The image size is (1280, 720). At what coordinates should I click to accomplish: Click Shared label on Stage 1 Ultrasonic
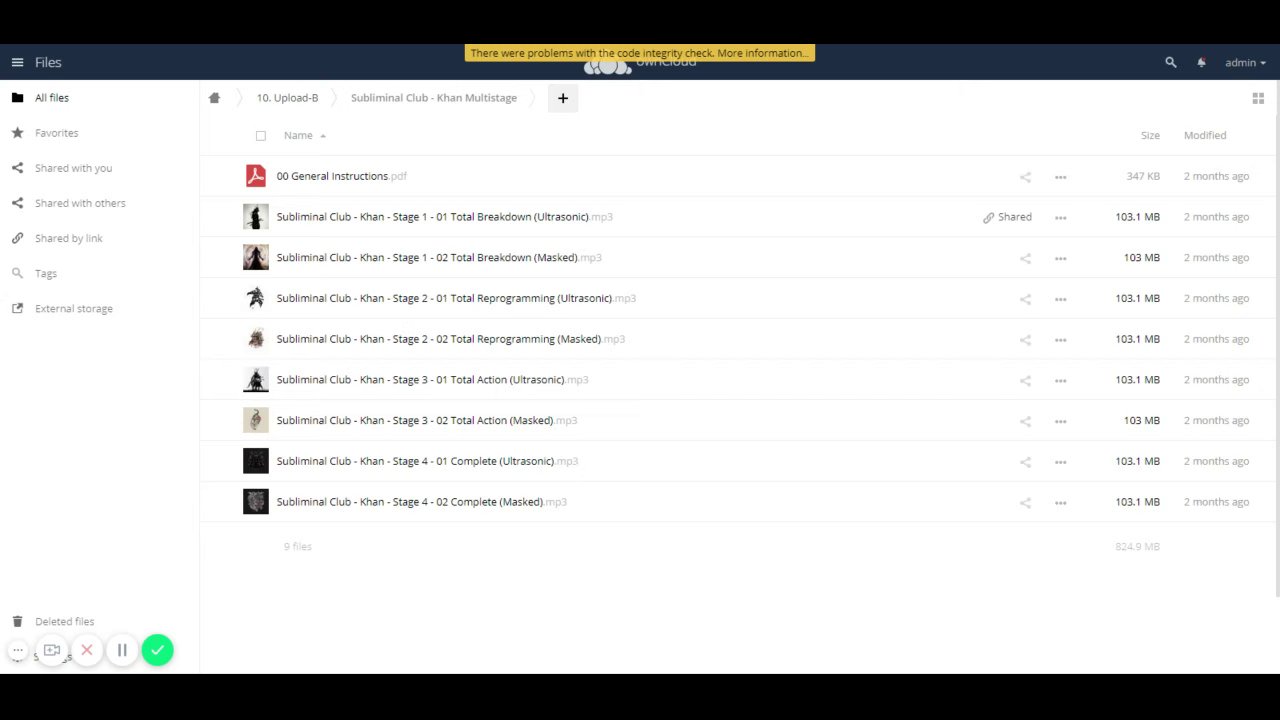(1007, 217)
